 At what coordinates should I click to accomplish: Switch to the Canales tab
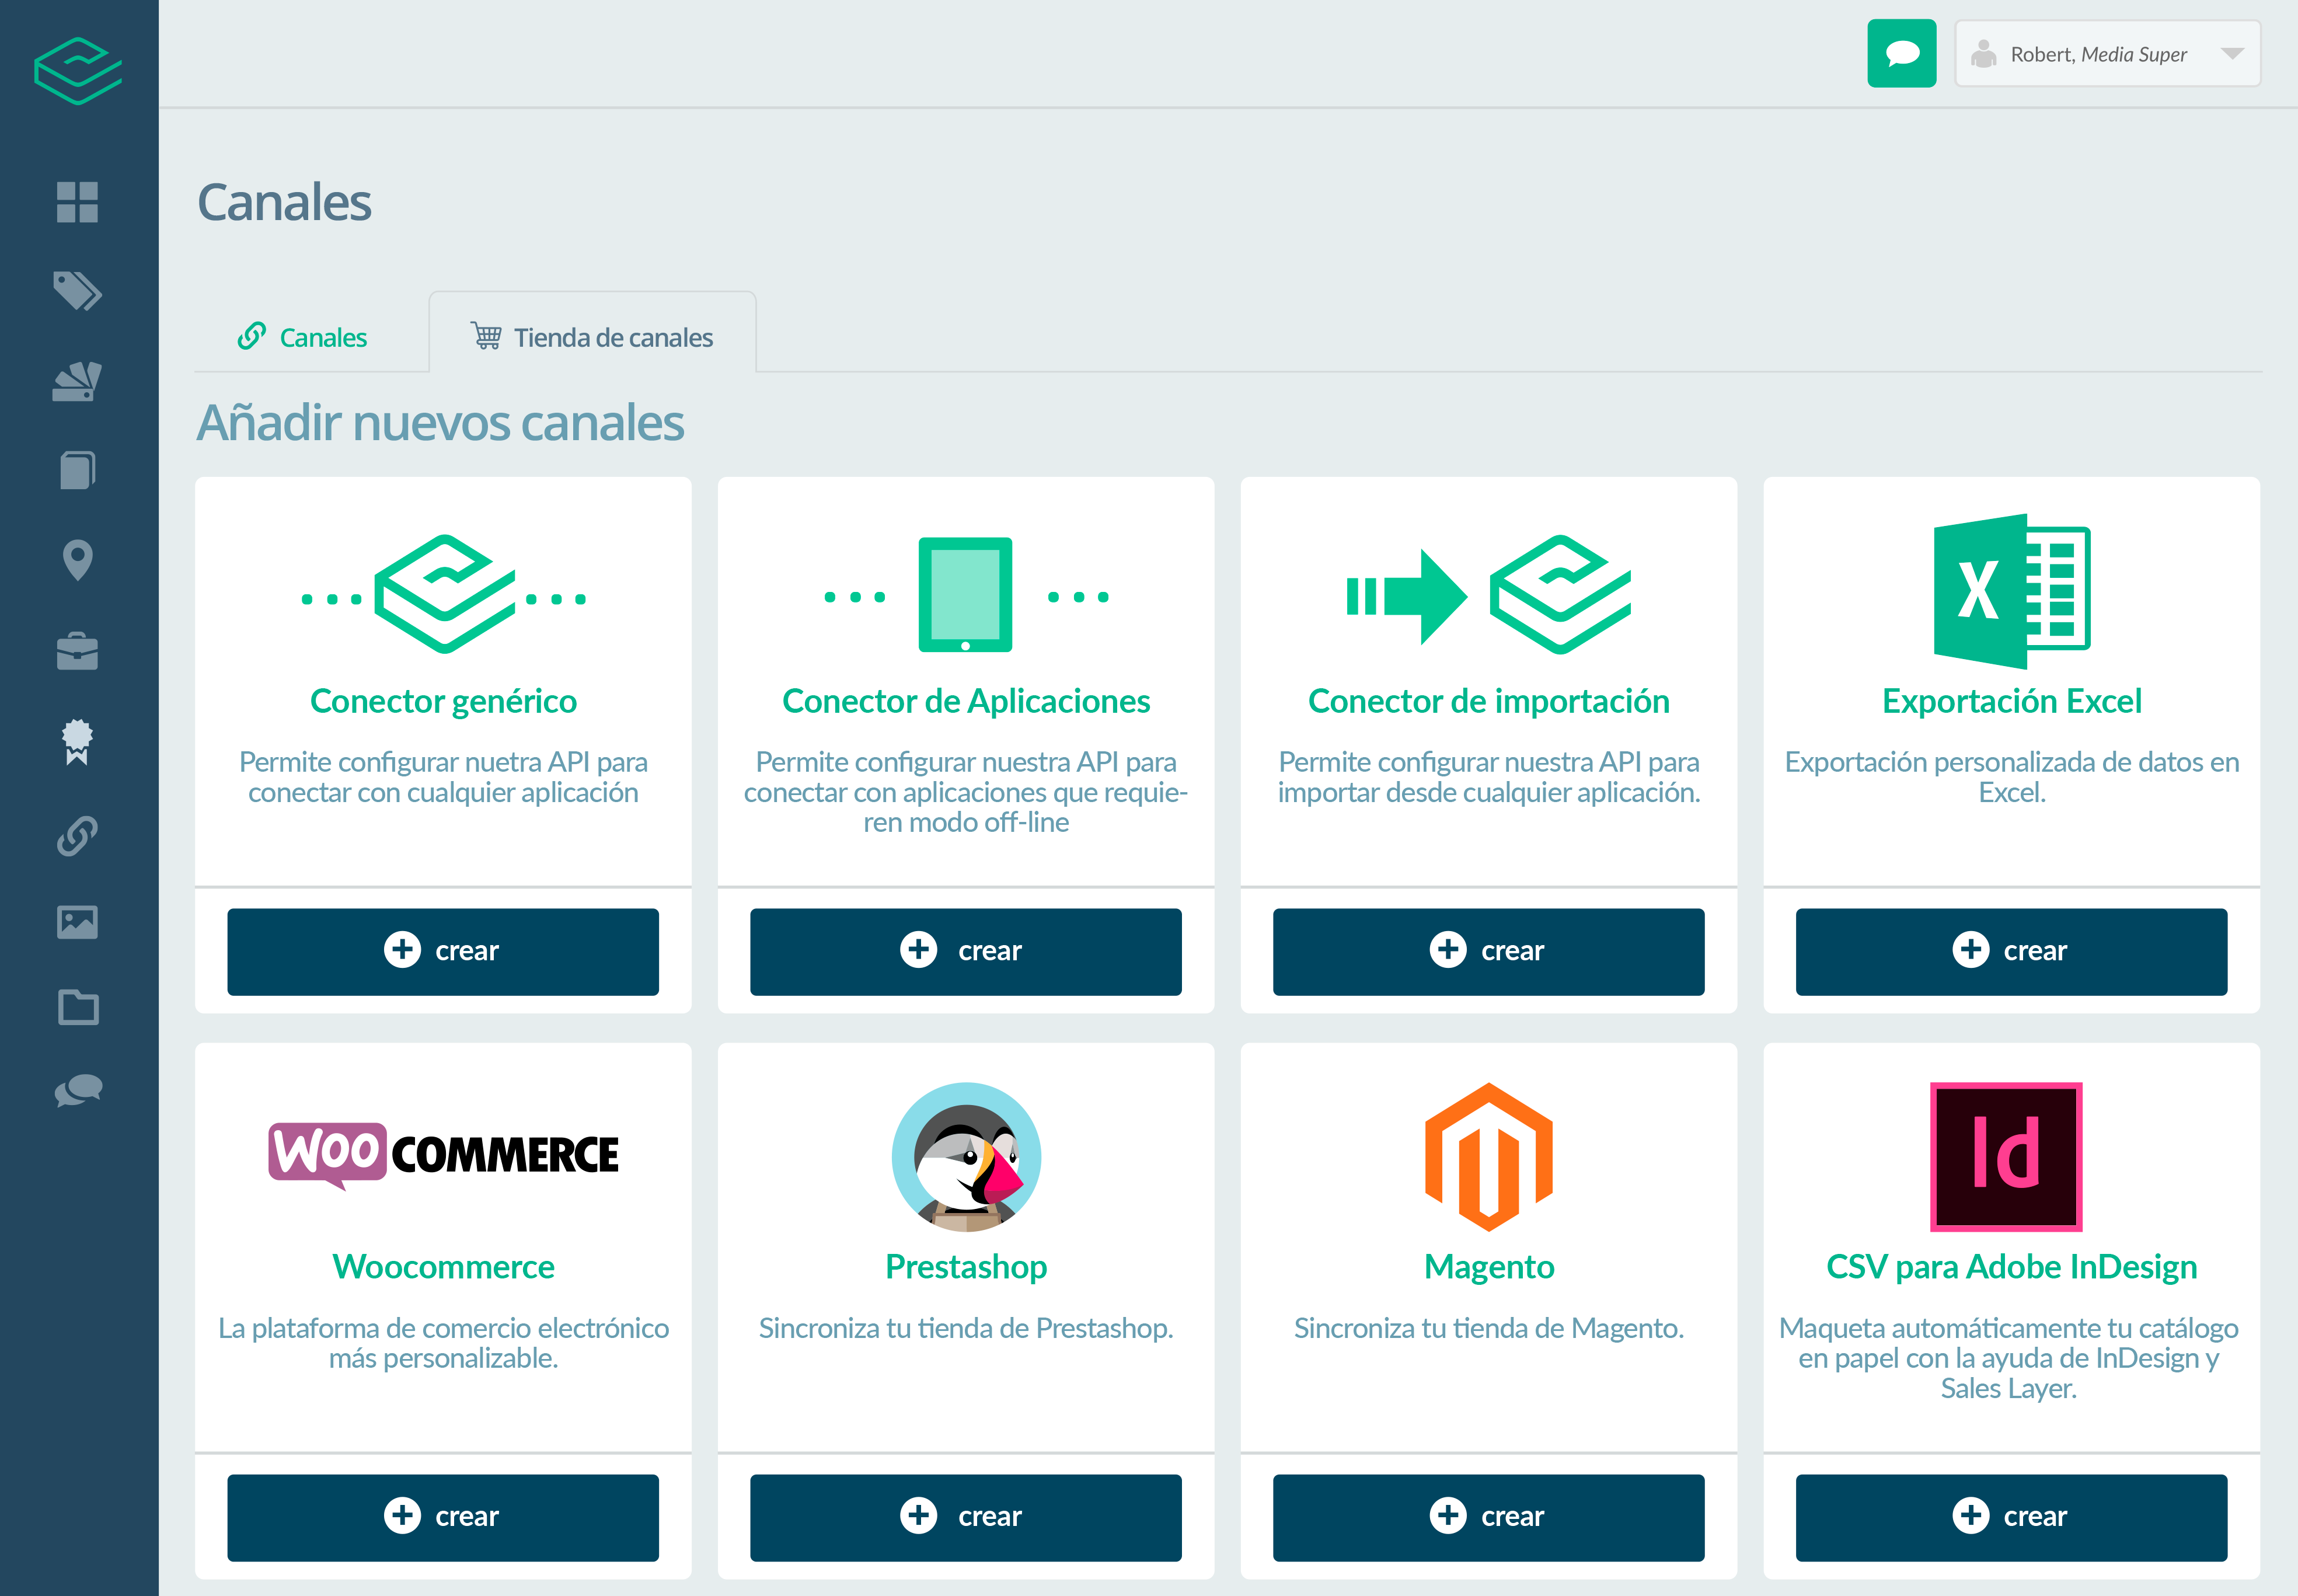tap(303, 337)
